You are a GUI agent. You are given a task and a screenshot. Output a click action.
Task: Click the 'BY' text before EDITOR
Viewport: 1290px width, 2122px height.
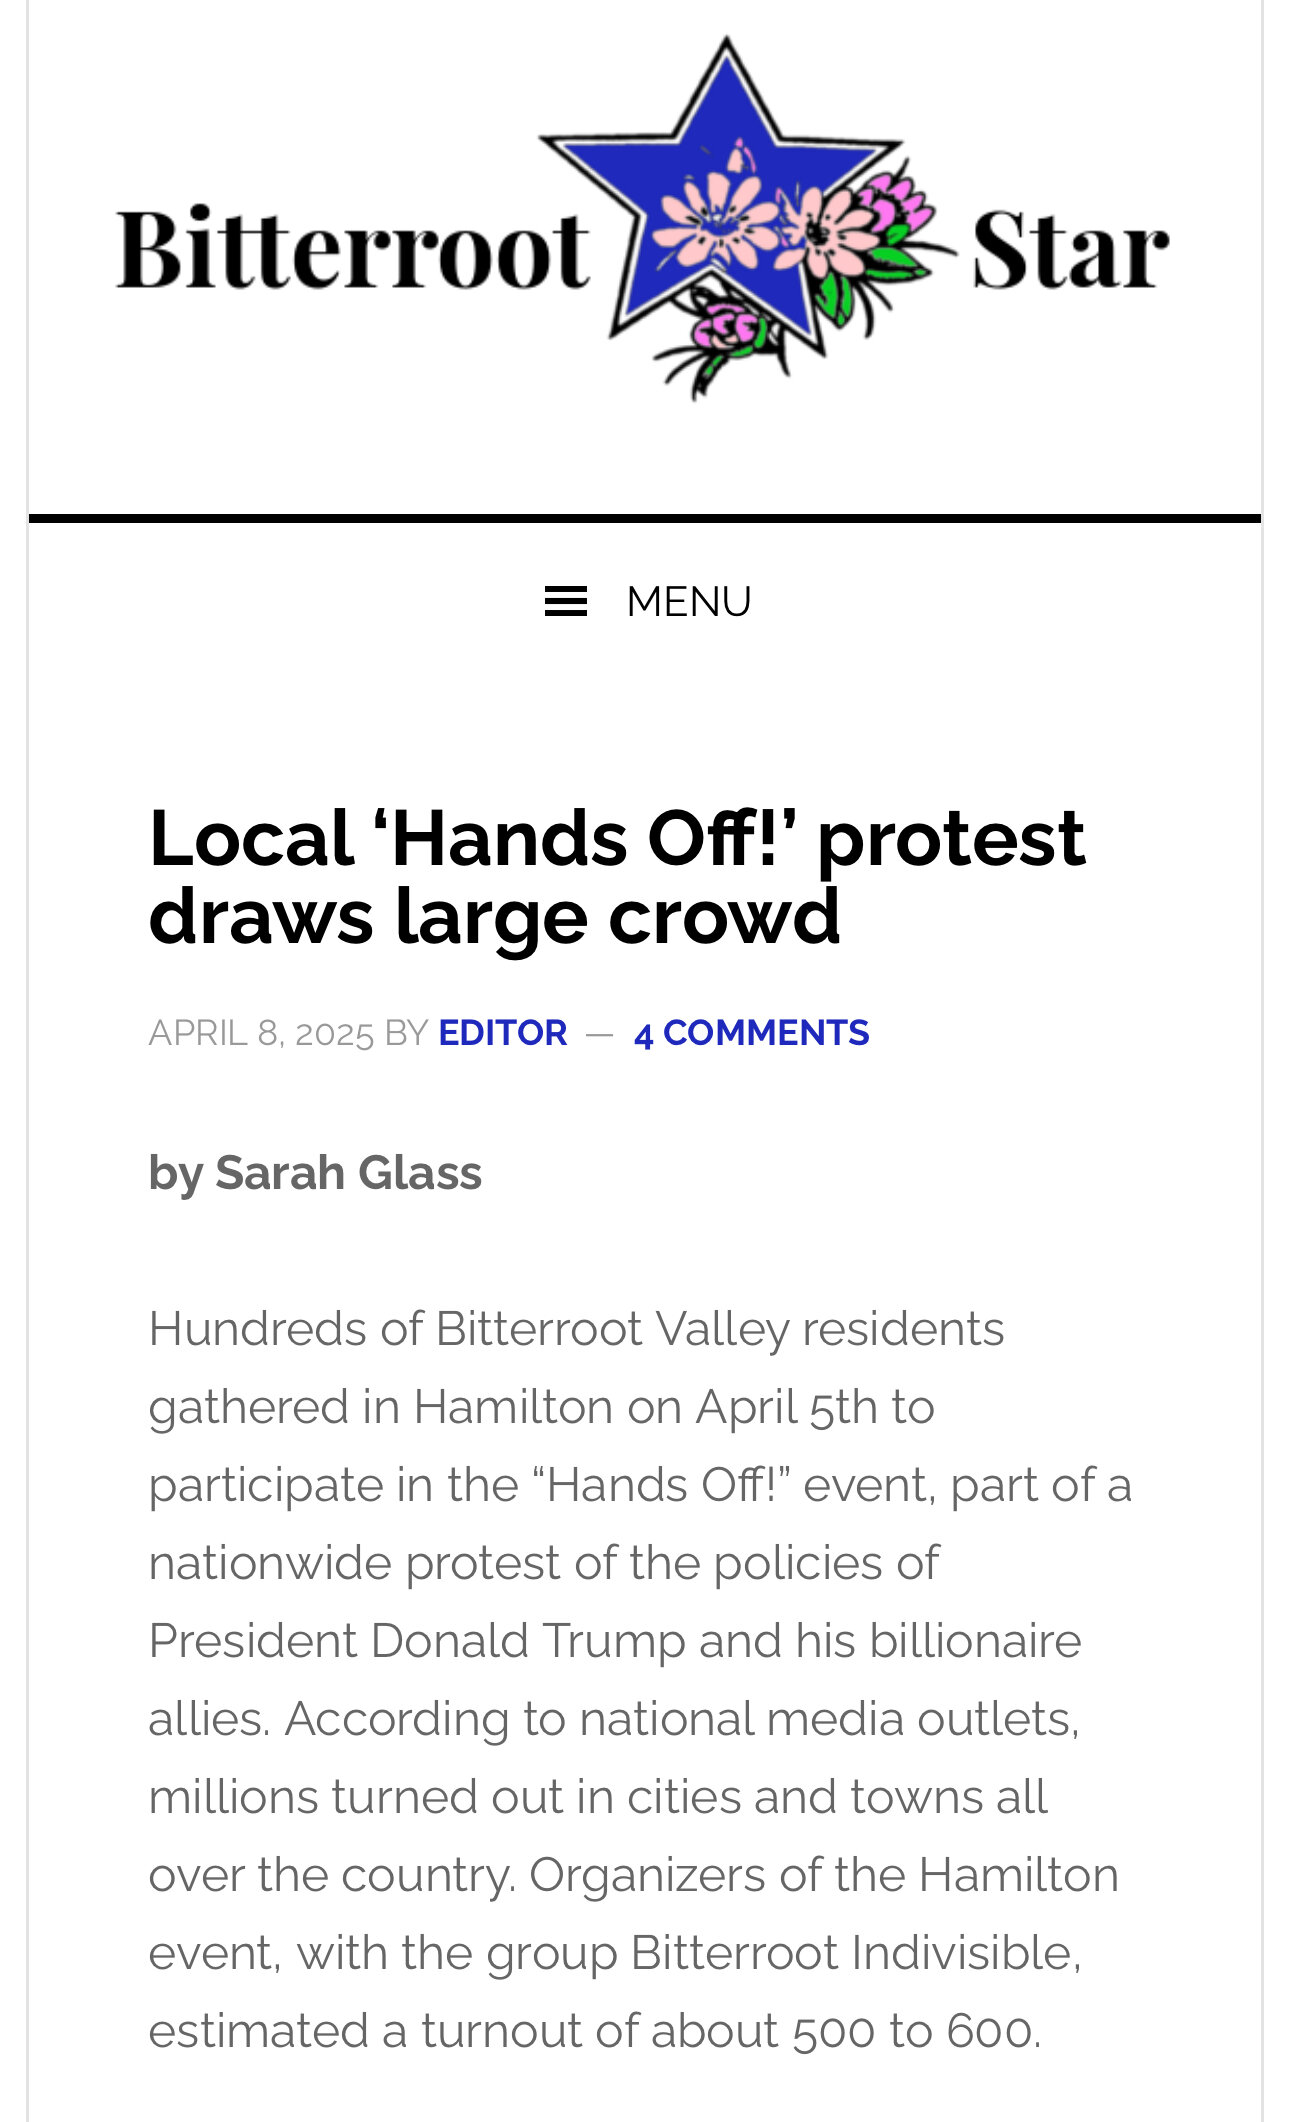[x=406, y=1033]
